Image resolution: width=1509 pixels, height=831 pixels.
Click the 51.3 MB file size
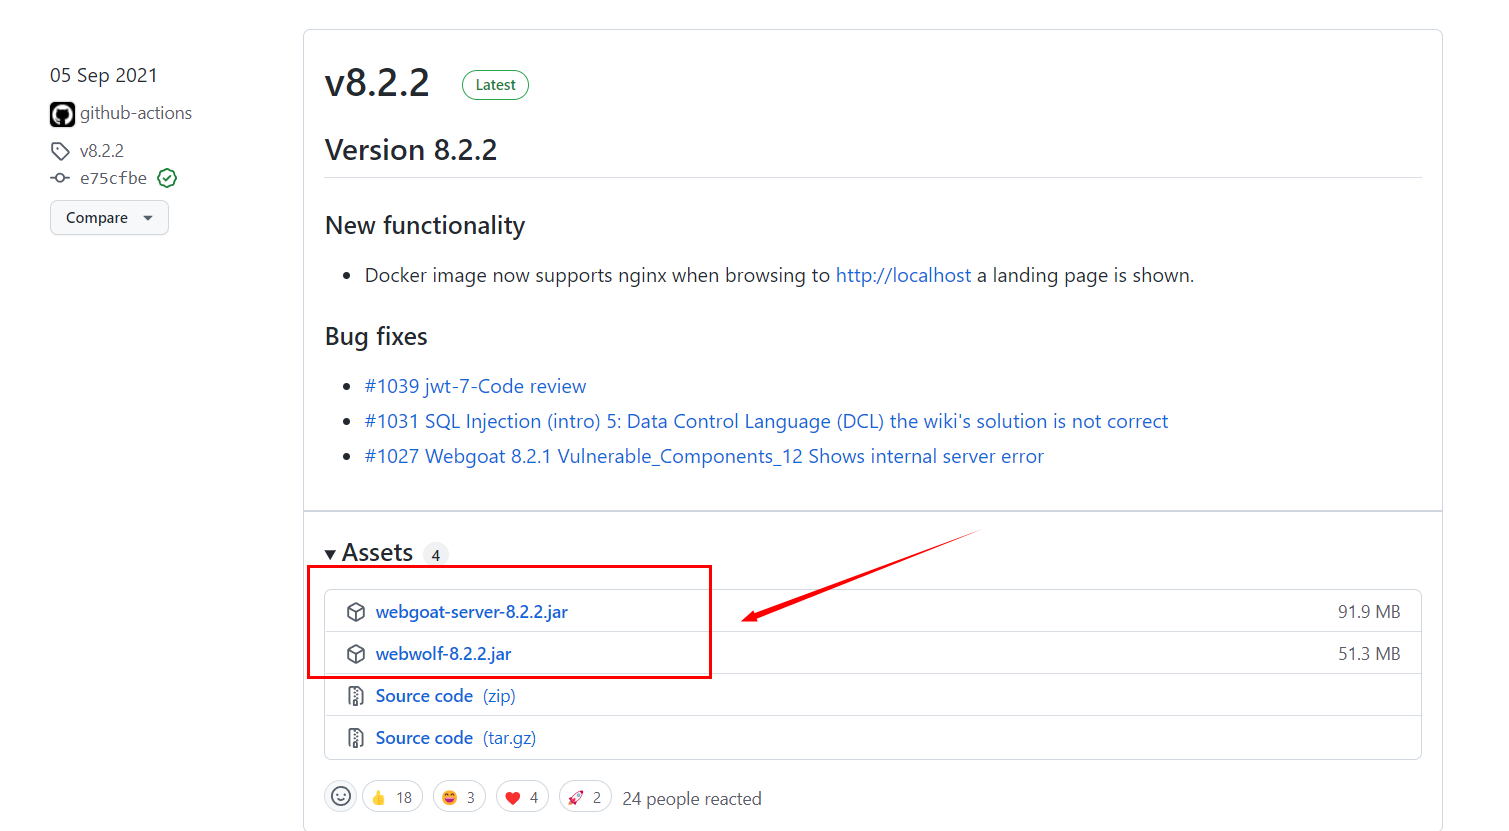click(1369, 654)
